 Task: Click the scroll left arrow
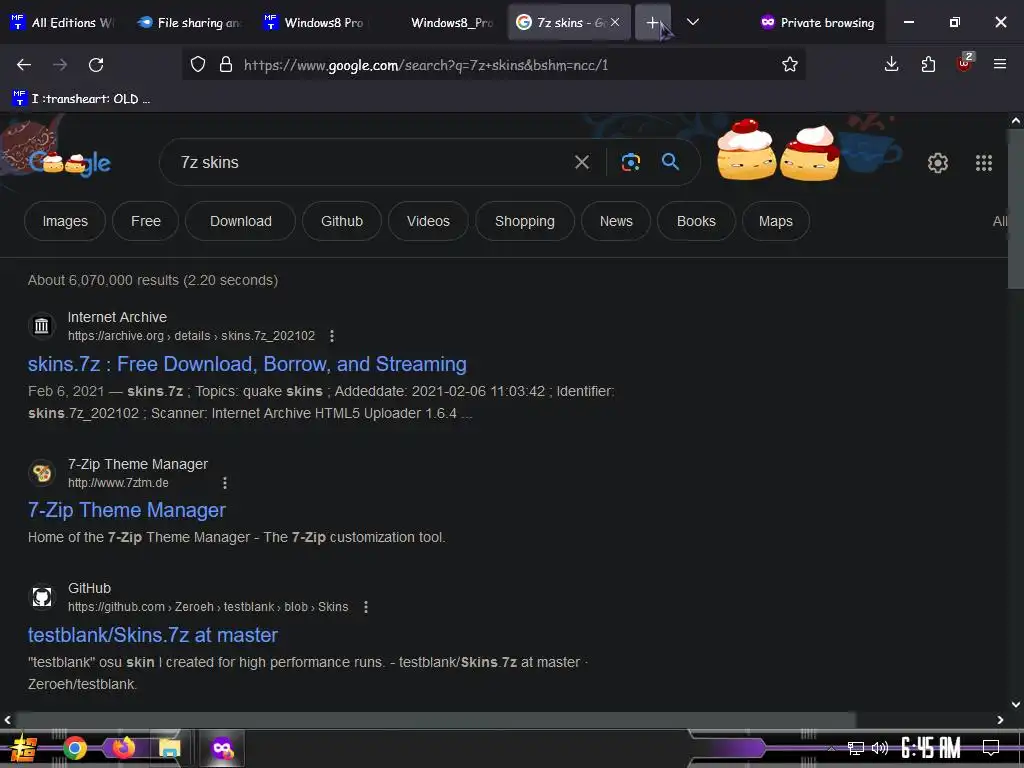[7, 720]
